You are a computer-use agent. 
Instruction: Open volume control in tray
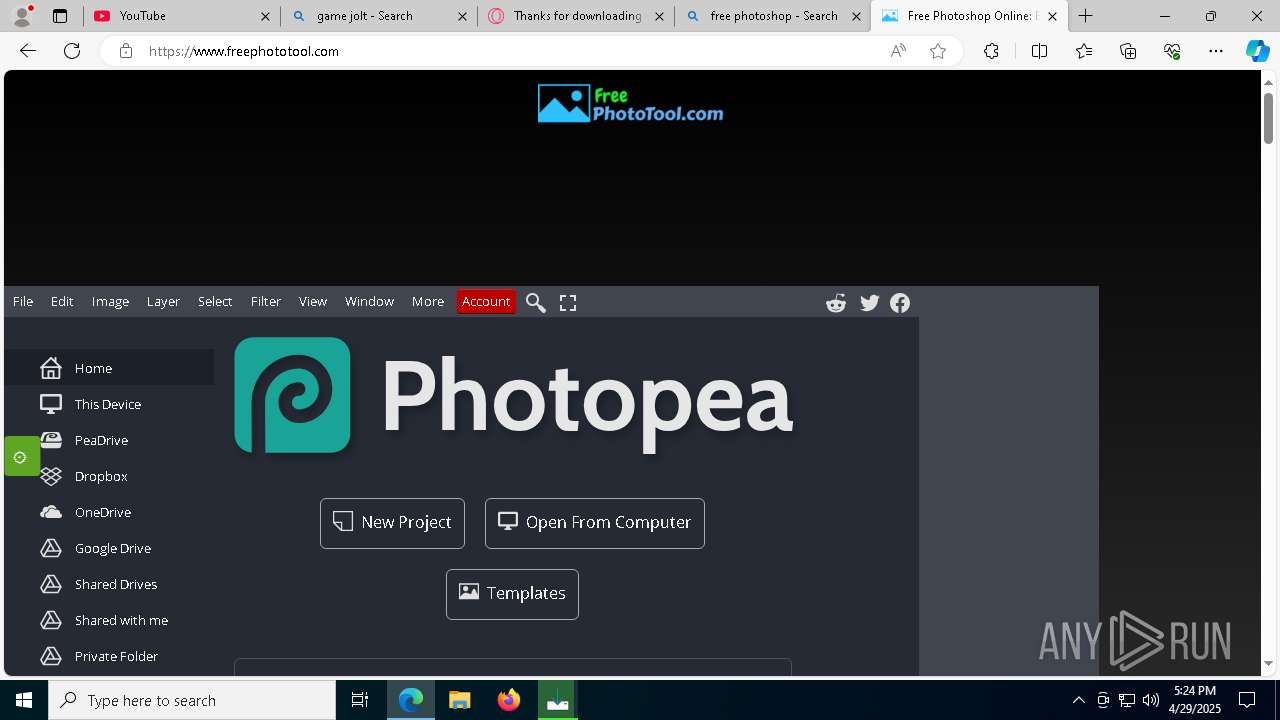(1150, 700)
